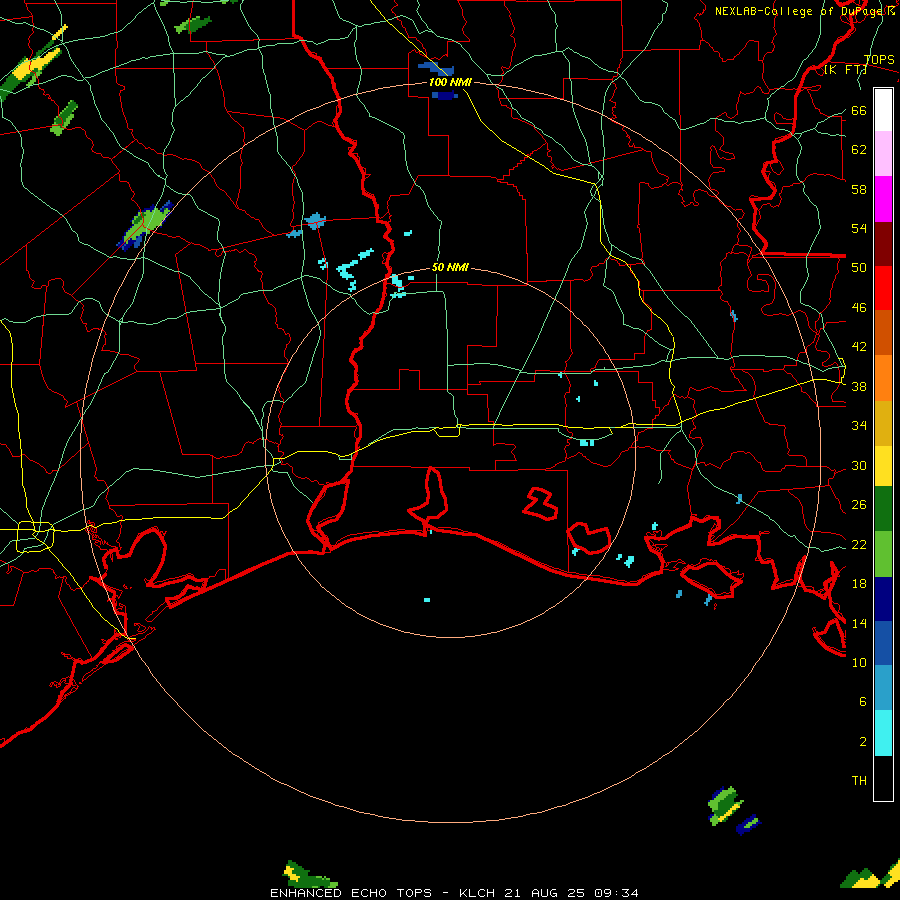Choose the dark orange legend band
Screen dimensions: 900x900
point(883,332)
